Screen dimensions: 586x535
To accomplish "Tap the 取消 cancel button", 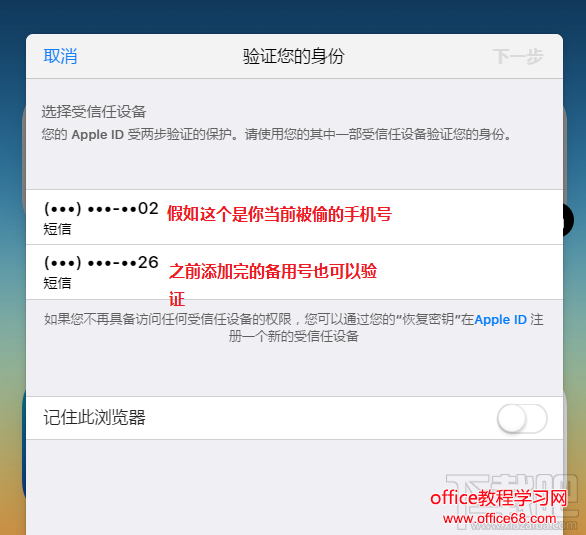I will point(60,56).
